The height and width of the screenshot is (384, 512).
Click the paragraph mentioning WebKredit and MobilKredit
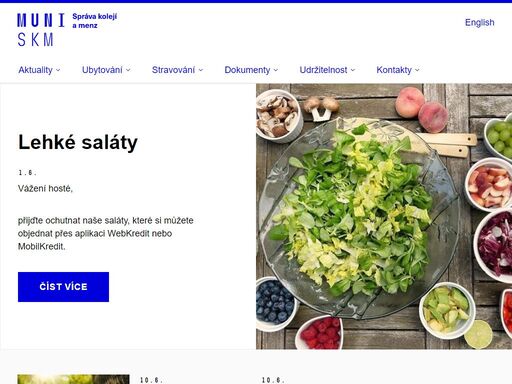[106, 233]
